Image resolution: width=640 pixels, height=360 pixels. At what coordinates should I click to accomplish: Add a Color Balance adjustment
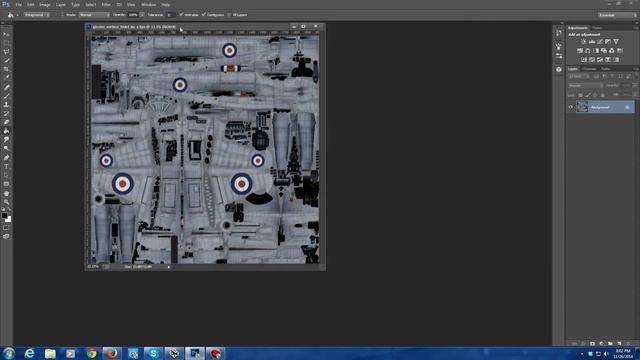click(588, 51)
